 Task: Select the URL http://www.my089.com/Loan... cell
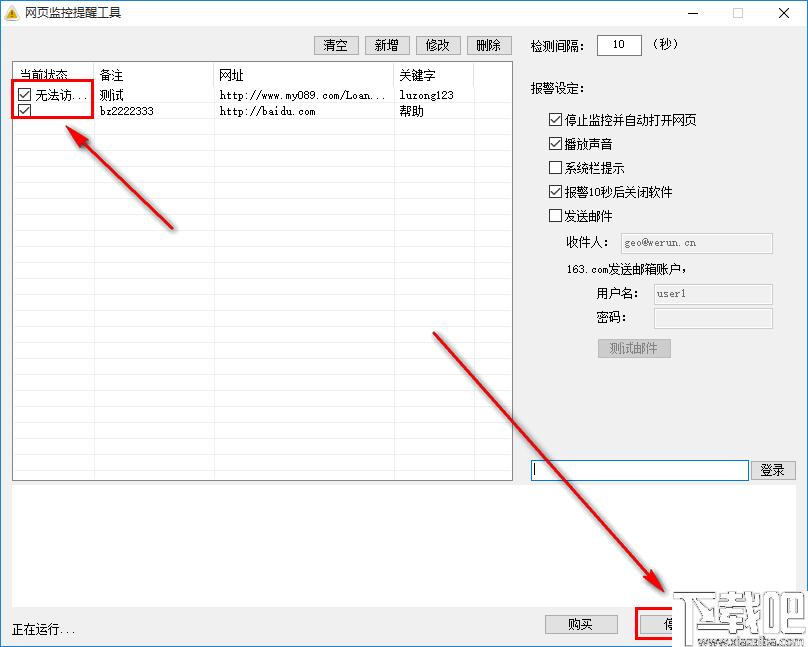(302, 95)
